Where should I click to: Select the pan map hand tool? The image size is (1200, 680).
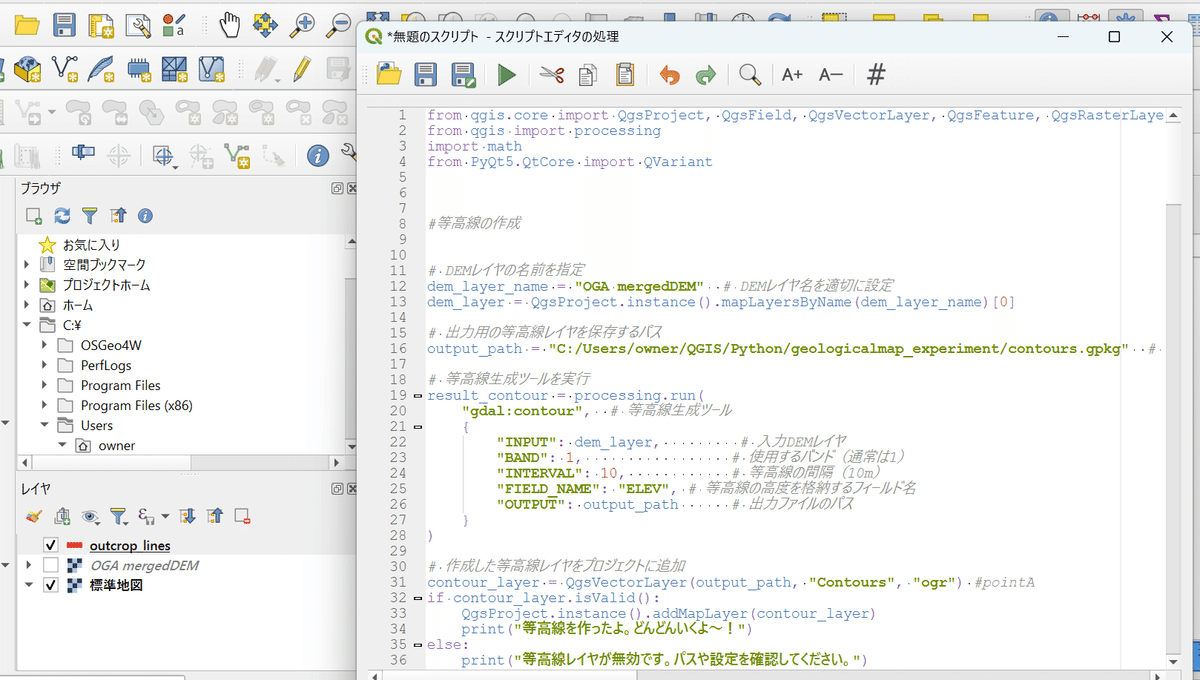pos(229,25)
